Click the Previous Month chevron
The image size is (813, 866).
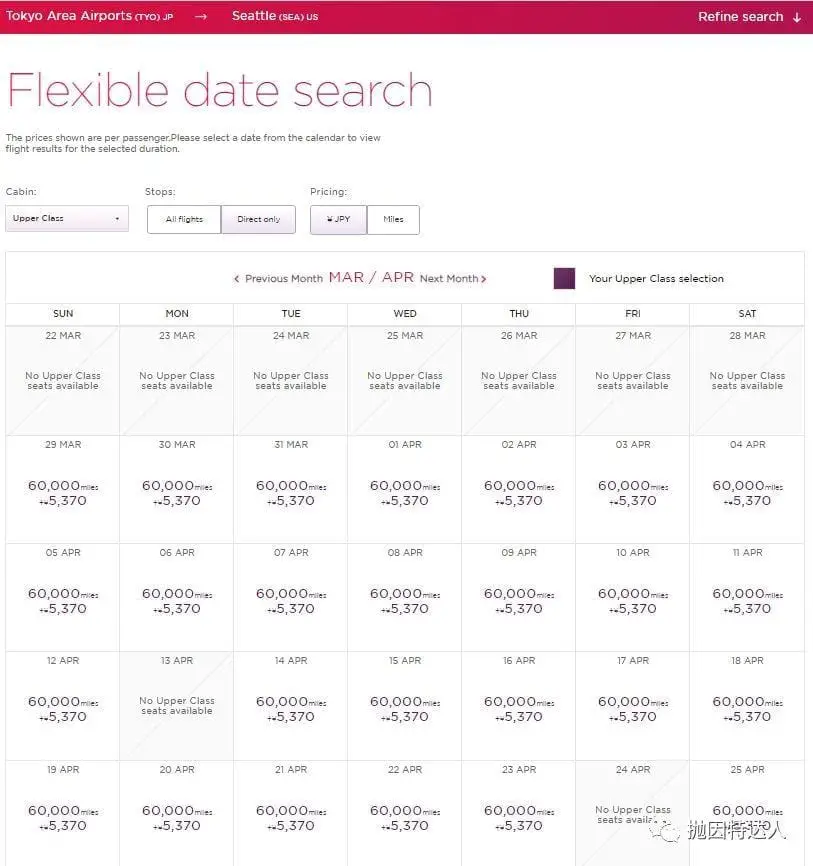237,279
